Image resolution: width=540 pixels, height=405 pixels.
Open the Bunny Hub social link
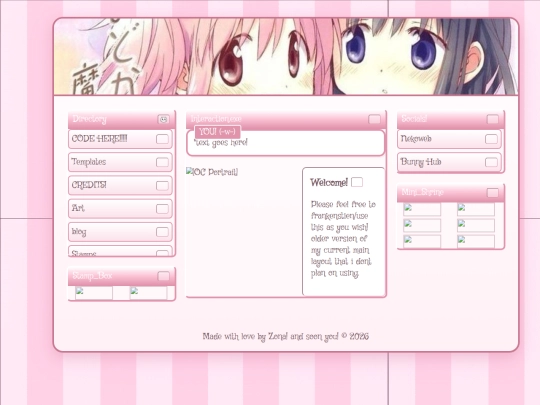(449, 162)
